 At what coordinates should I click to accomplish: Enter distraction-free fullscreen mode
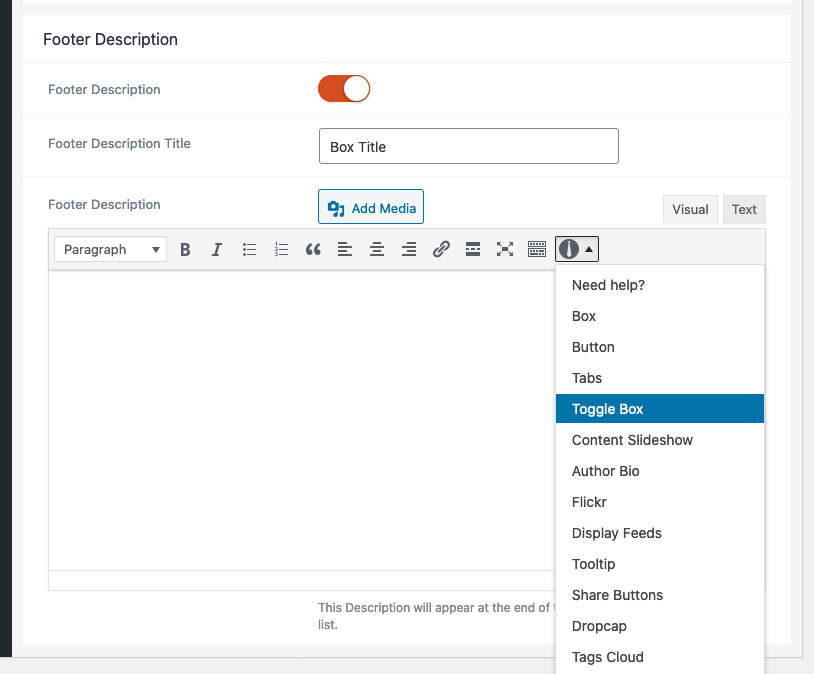pos(505,250)
